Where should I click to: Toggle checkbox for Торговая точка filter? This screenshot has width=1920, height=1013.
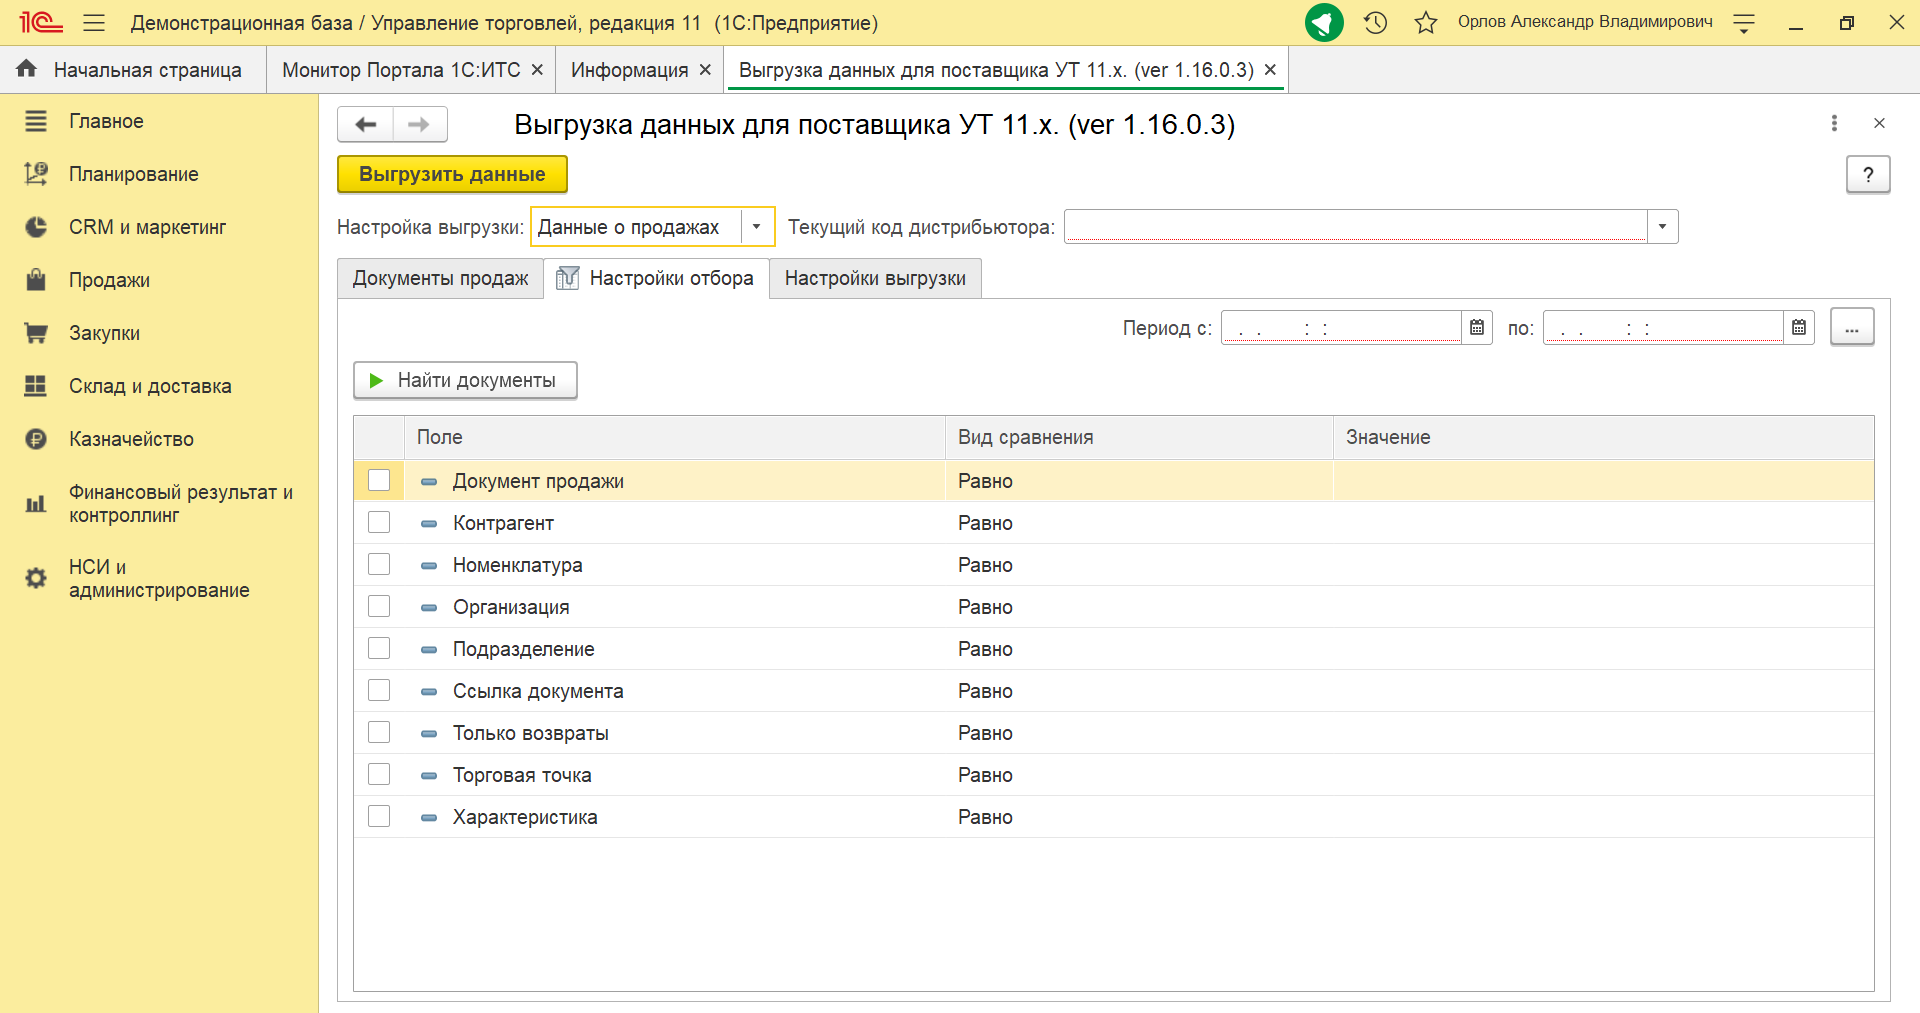click(379, 774)
